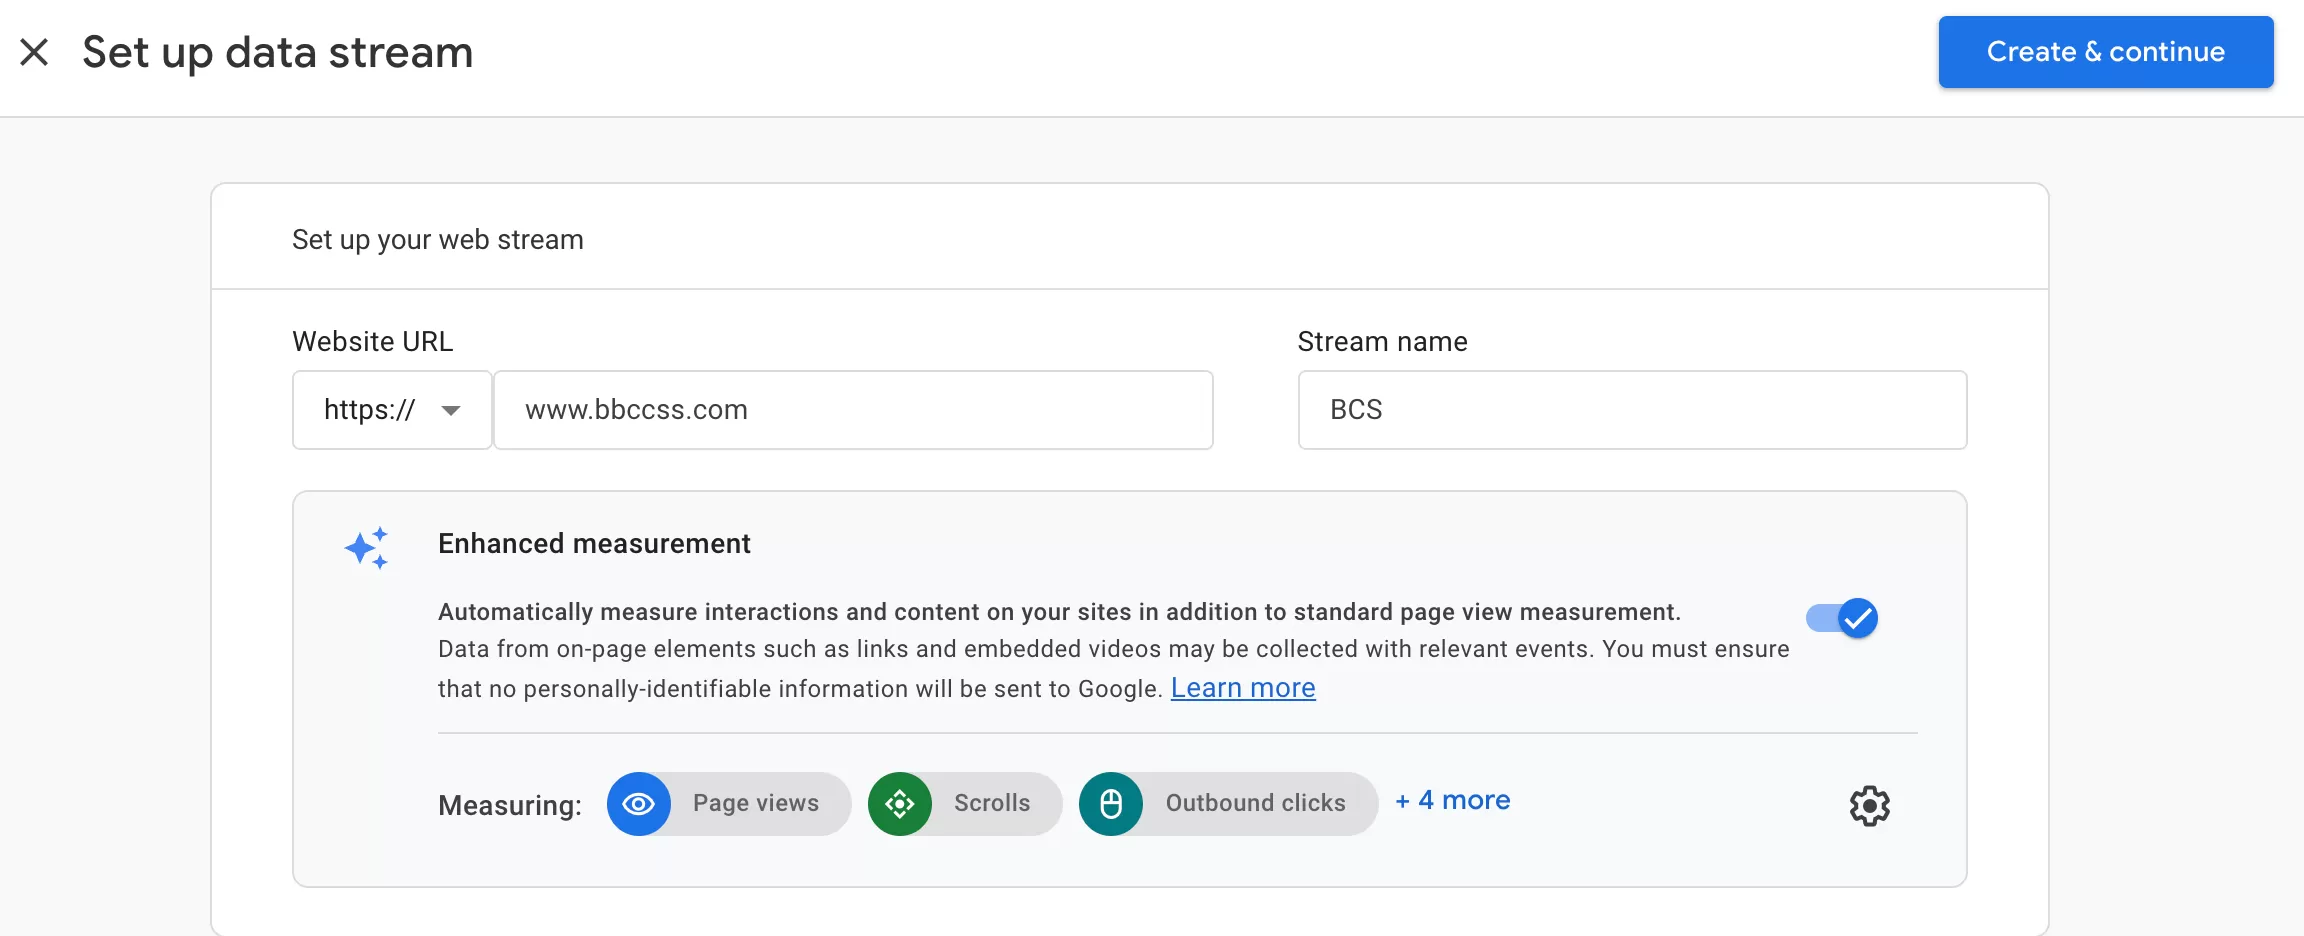Image resolution: width=2304 pixels, height=936 pixels.
Task: Open Learn more link
Action: click(x=1243, y=688)
